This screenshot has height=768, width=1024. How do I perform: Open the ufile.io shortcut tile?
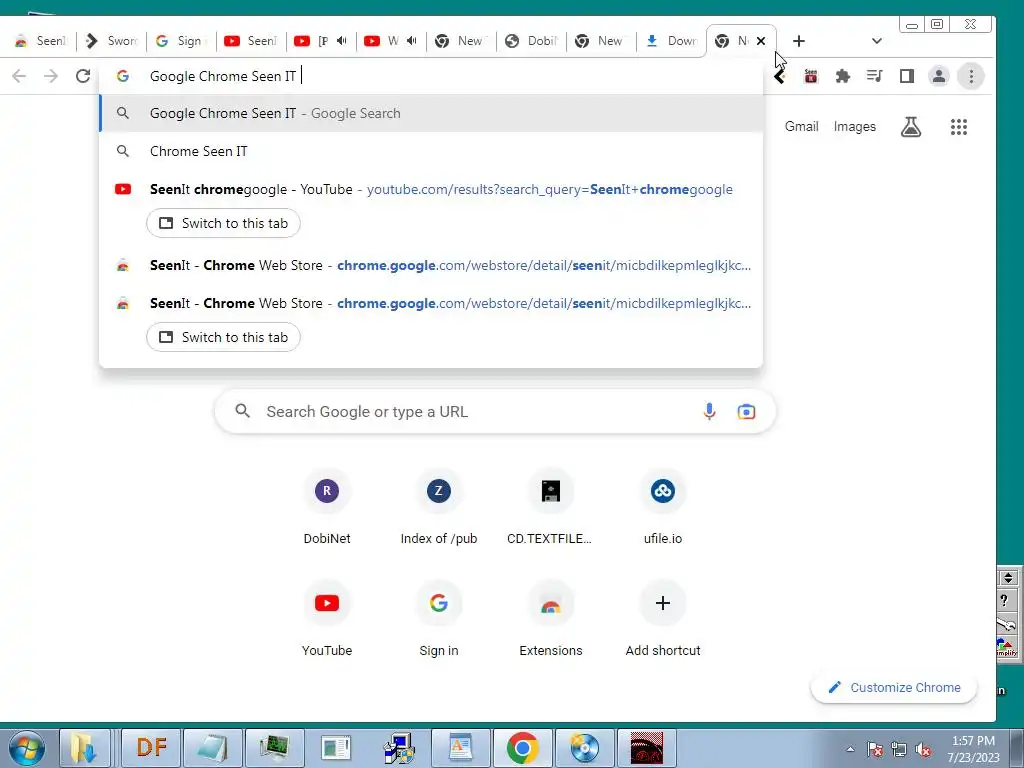[663, 507]
